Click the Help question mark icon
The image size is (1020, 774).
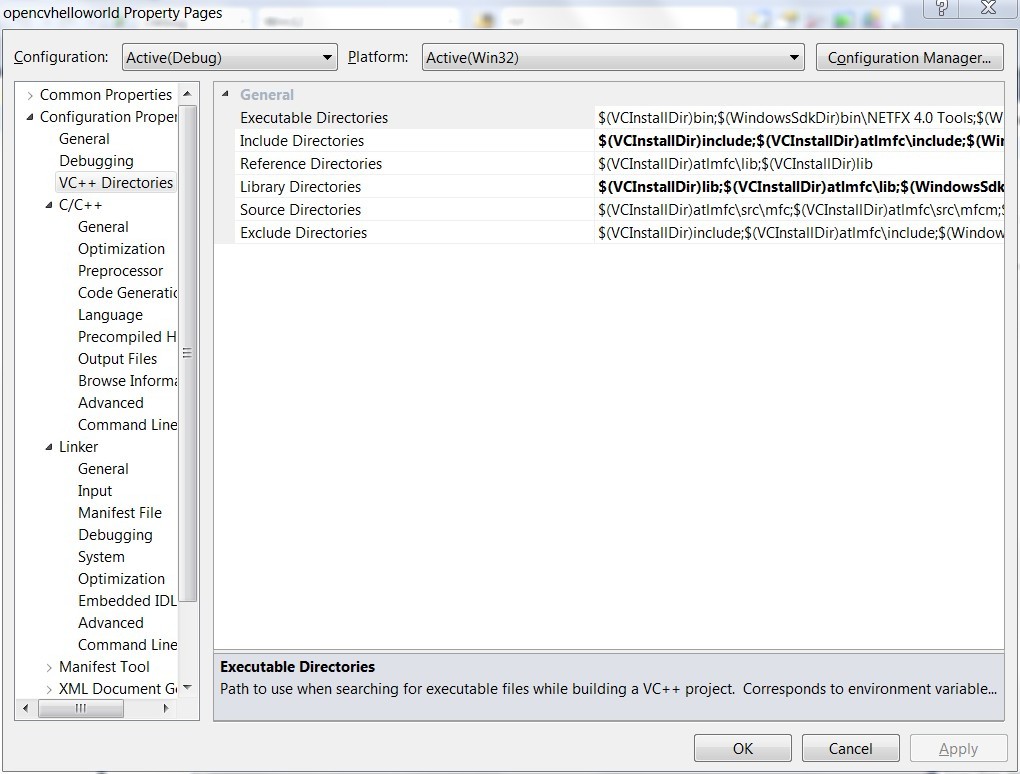940,10
